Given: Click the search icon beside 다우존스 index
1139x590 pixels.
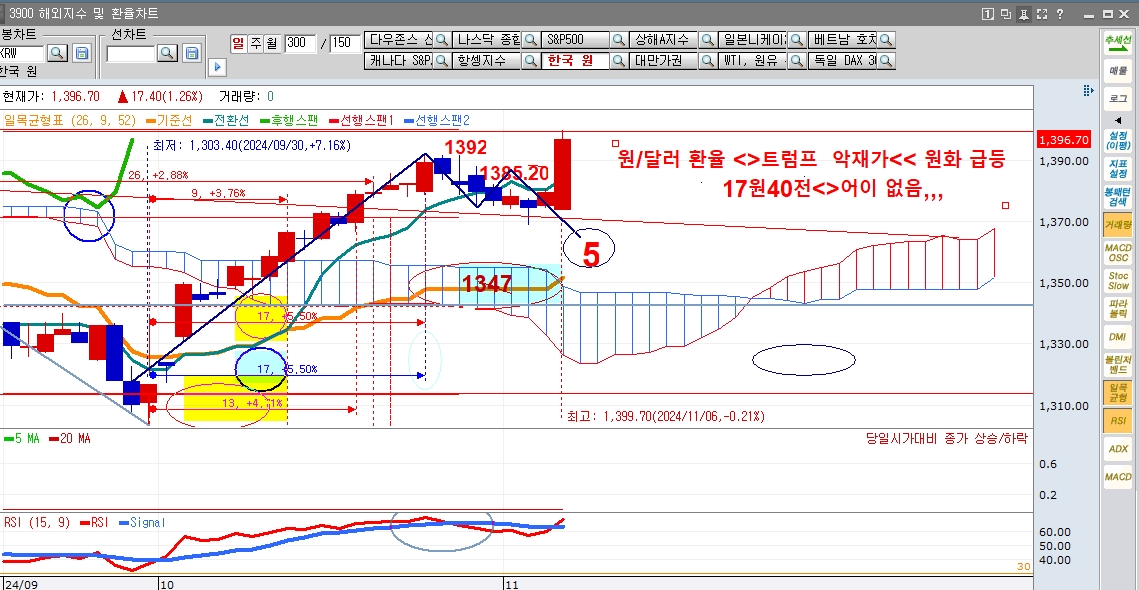Looking at the screenshot, I should point(442,40).
